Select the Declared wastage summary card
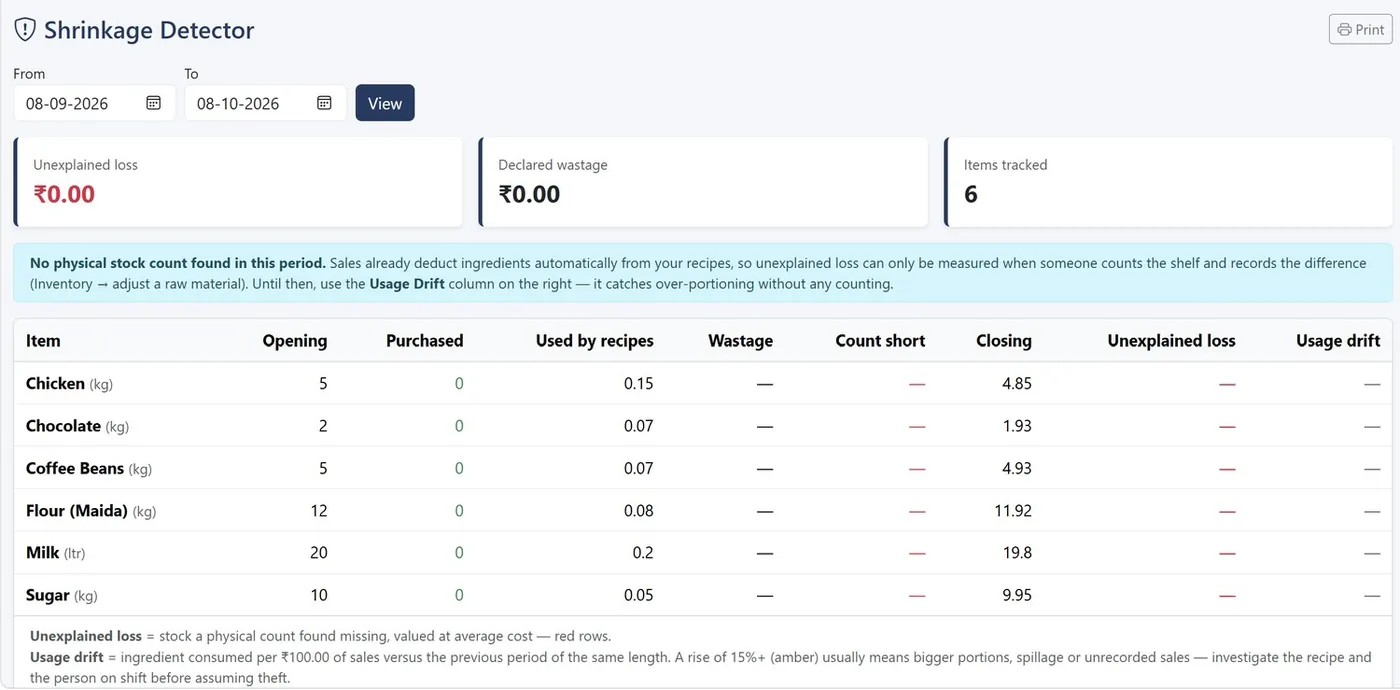The height and width of the screenshot is (690, 1400). [x=703, y=182]
